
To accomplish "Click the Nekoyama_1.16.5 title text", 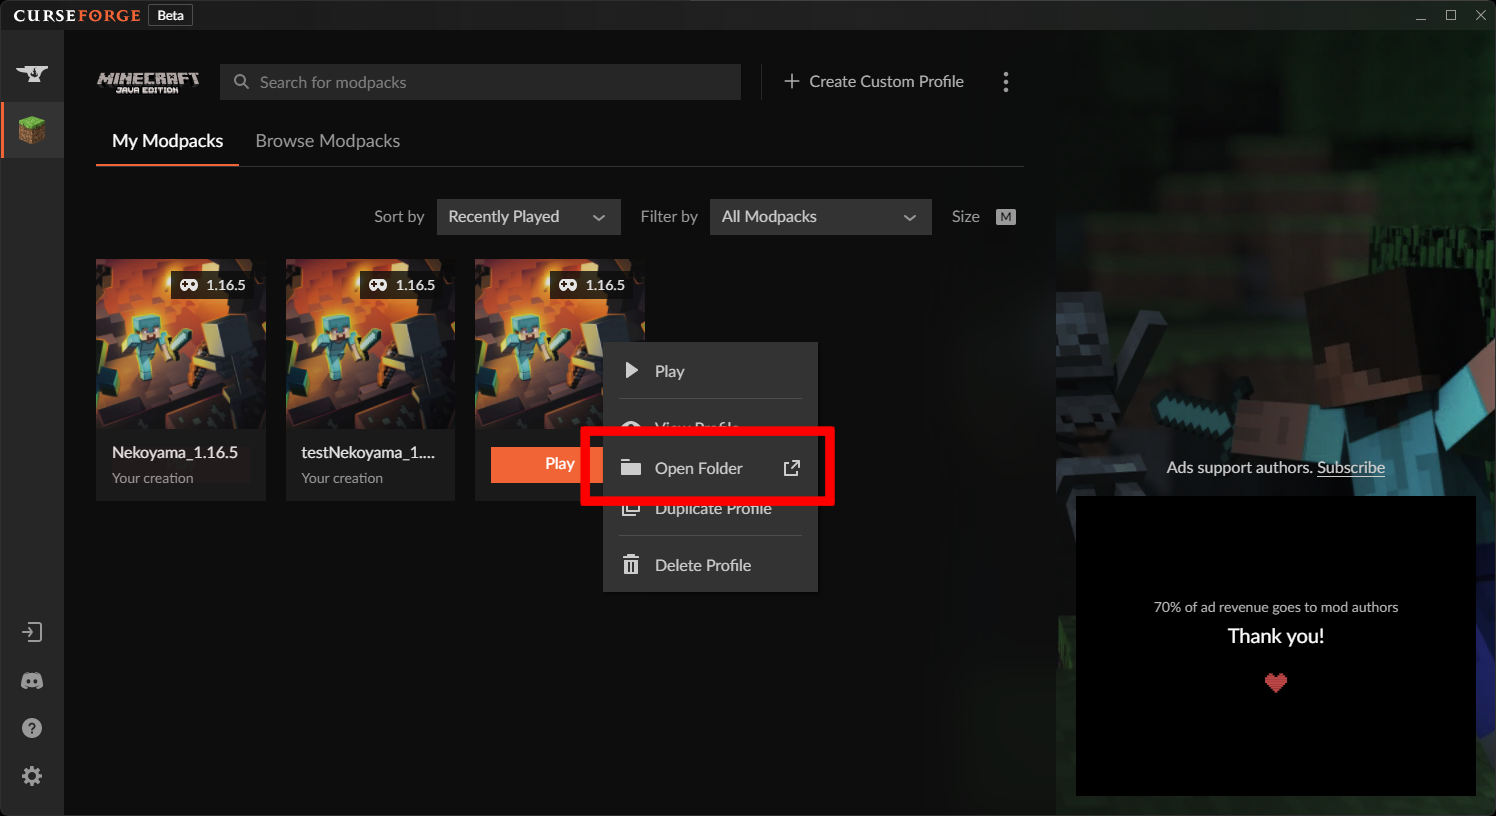I will 175,452.
